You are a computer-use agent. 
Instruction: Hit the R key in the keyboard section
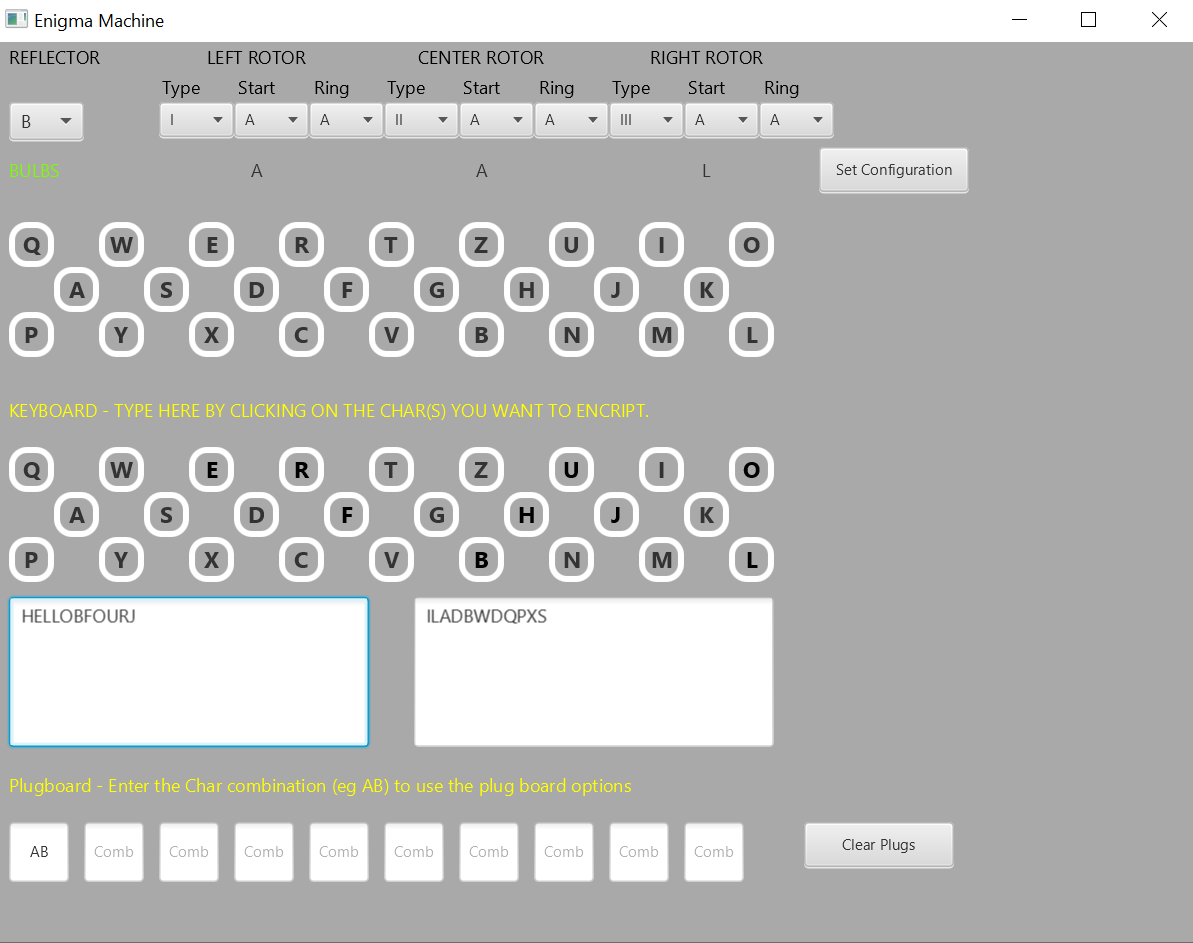[x=301, y=470]
